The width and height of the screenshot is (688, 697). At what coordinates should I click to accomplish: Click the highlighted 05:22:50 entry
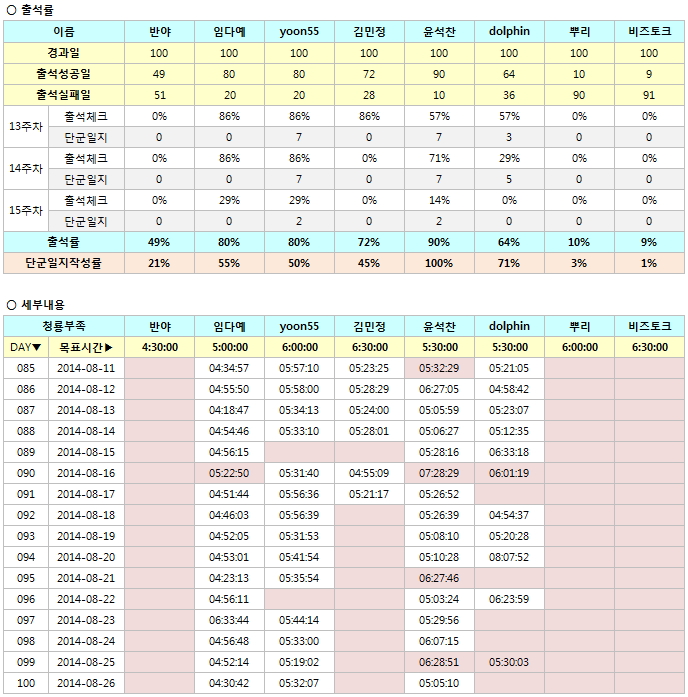tap(229, 473)
